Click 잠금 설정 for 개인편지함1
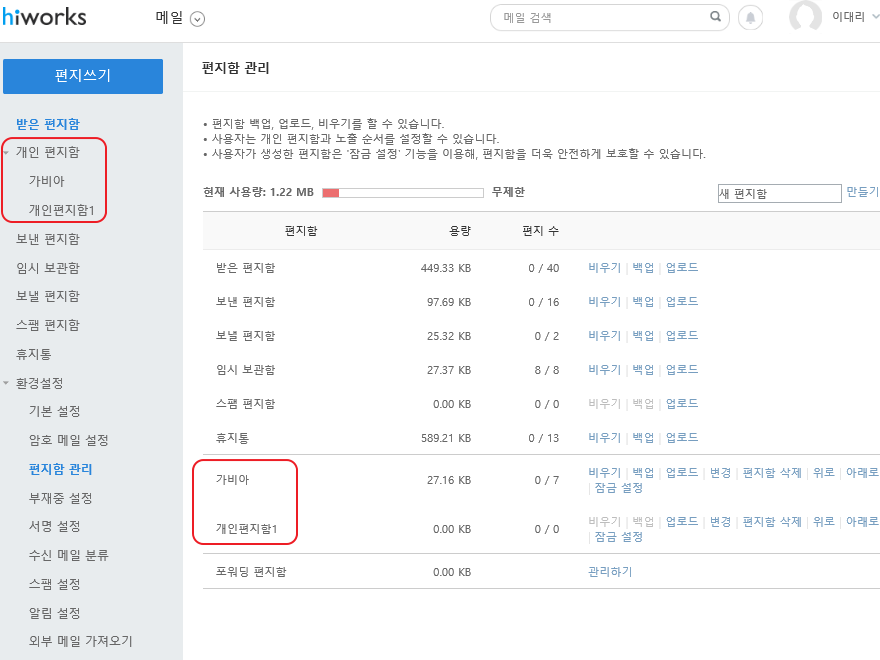Image resolution: width=880 pixels, height=660 pixels. pyautogui.click(x=618, y=537)
